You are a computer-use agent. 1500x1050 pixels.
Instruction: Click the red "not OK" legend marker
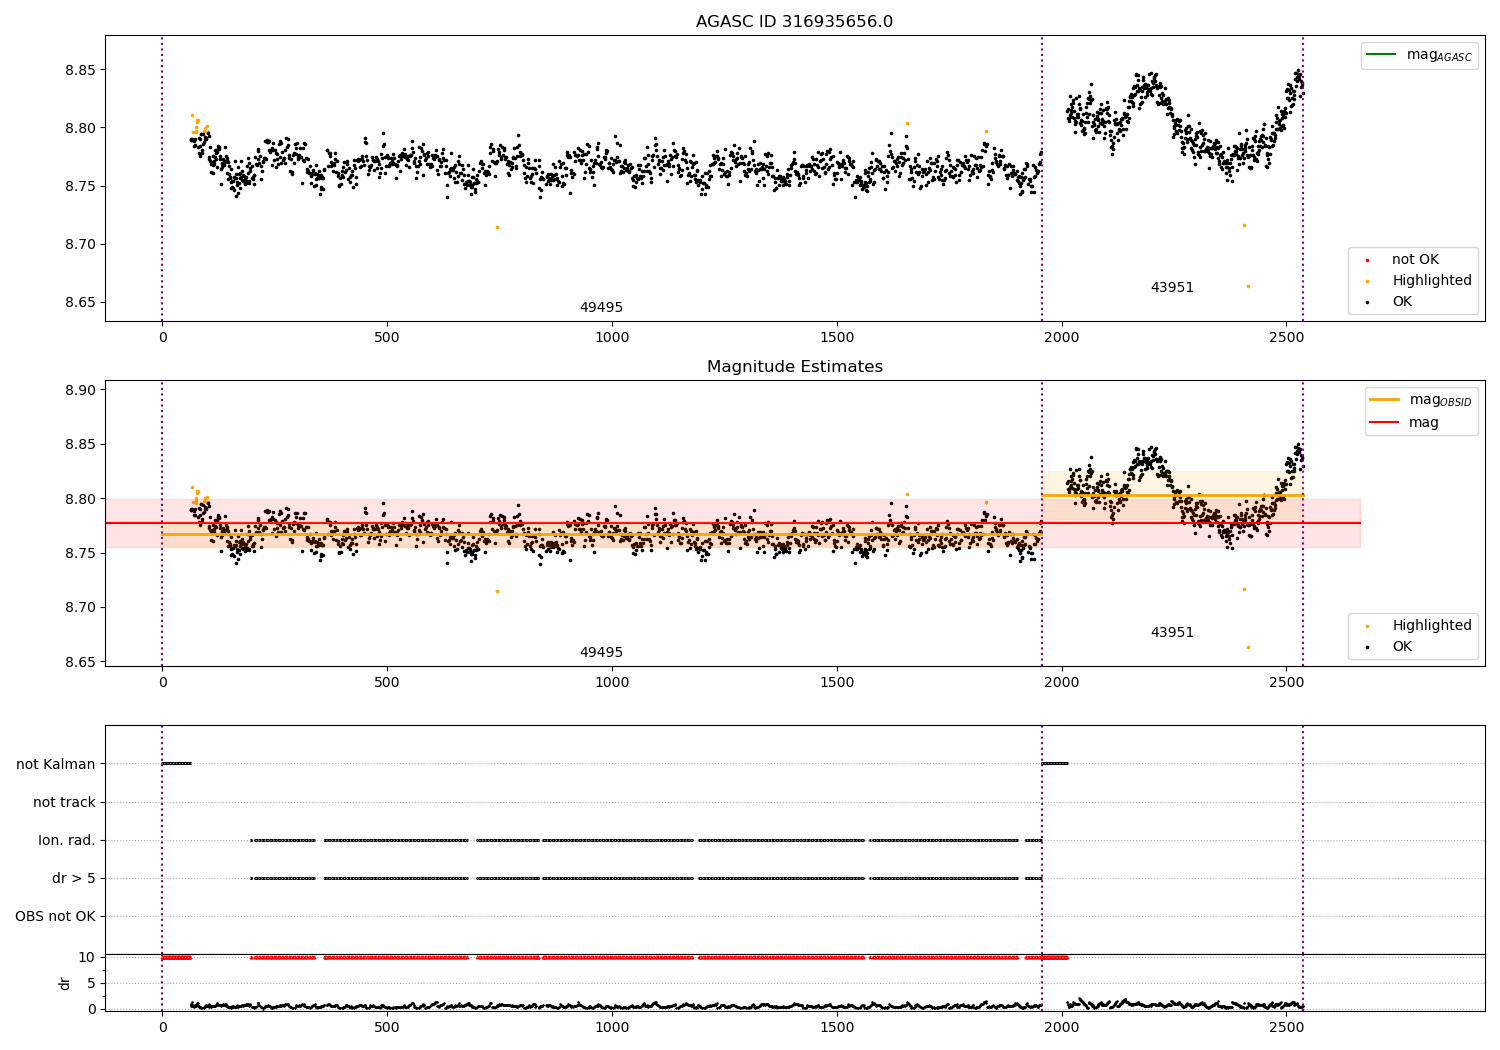(1367, 260)
